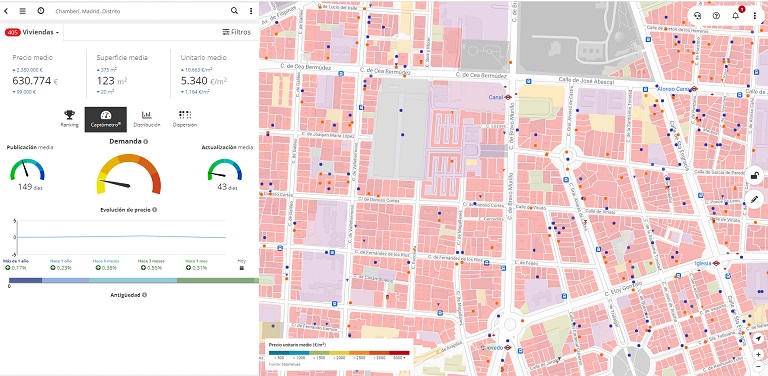Click the 630.774 € average price value

(35, 81)
